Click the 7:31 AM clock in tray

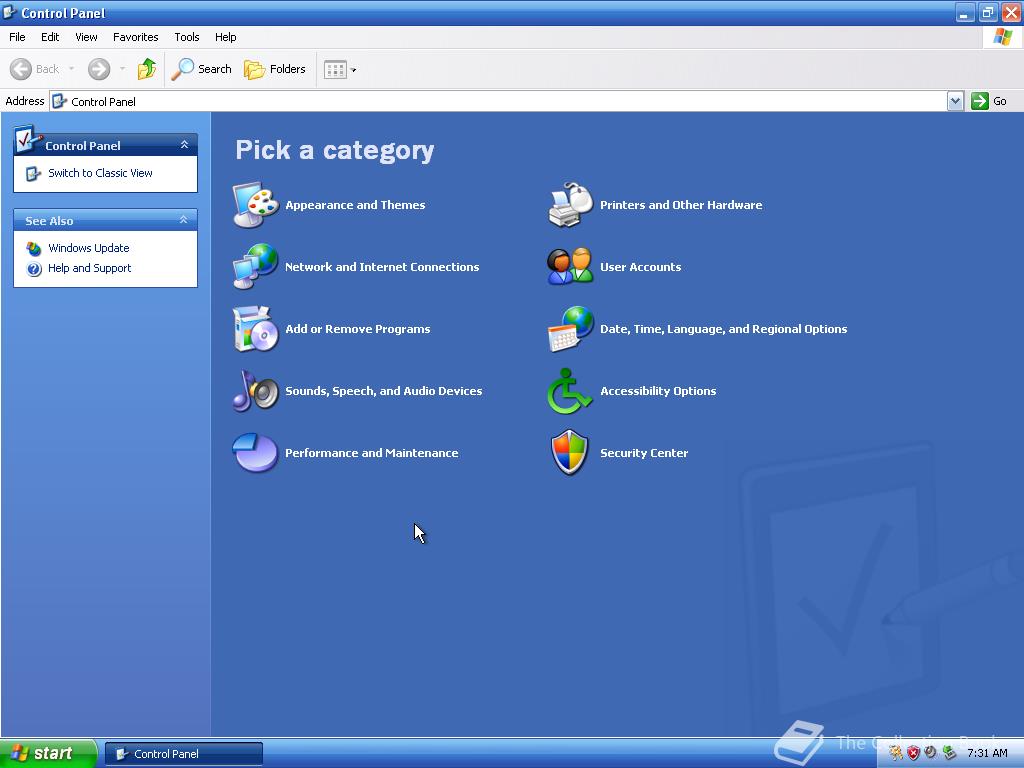click(987, 753)
